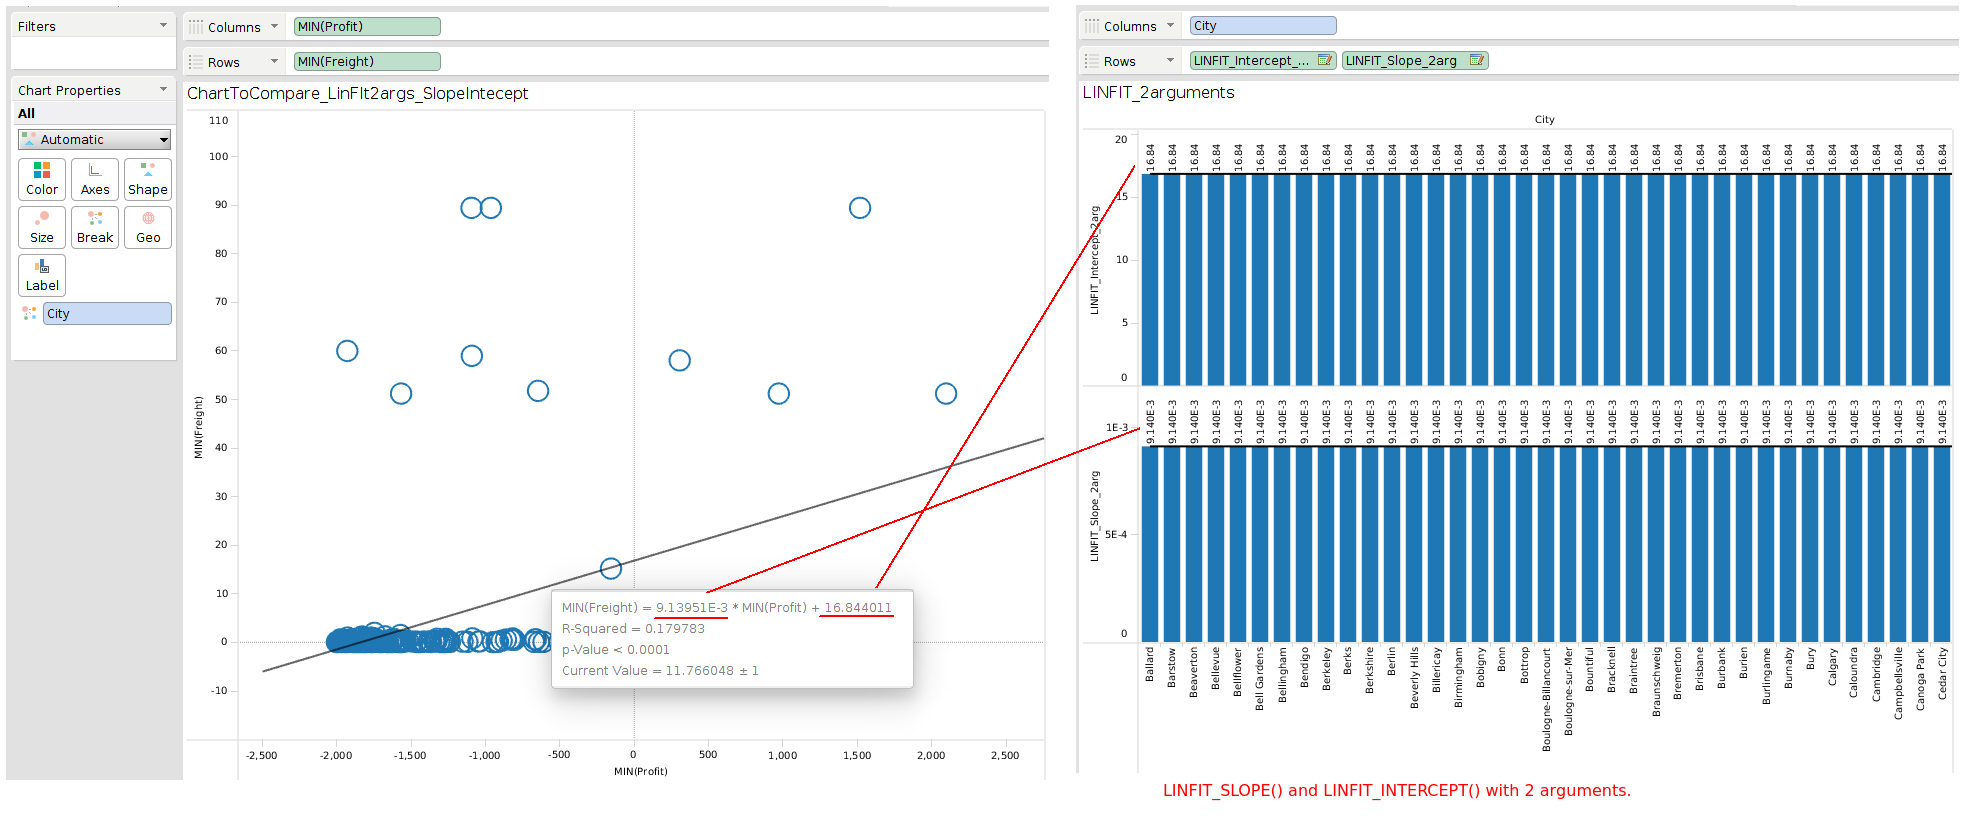Screen dimensions: 1970x831
Task: Click the LINFIT_Intercept_2arg axis title
Action: 1094,260
